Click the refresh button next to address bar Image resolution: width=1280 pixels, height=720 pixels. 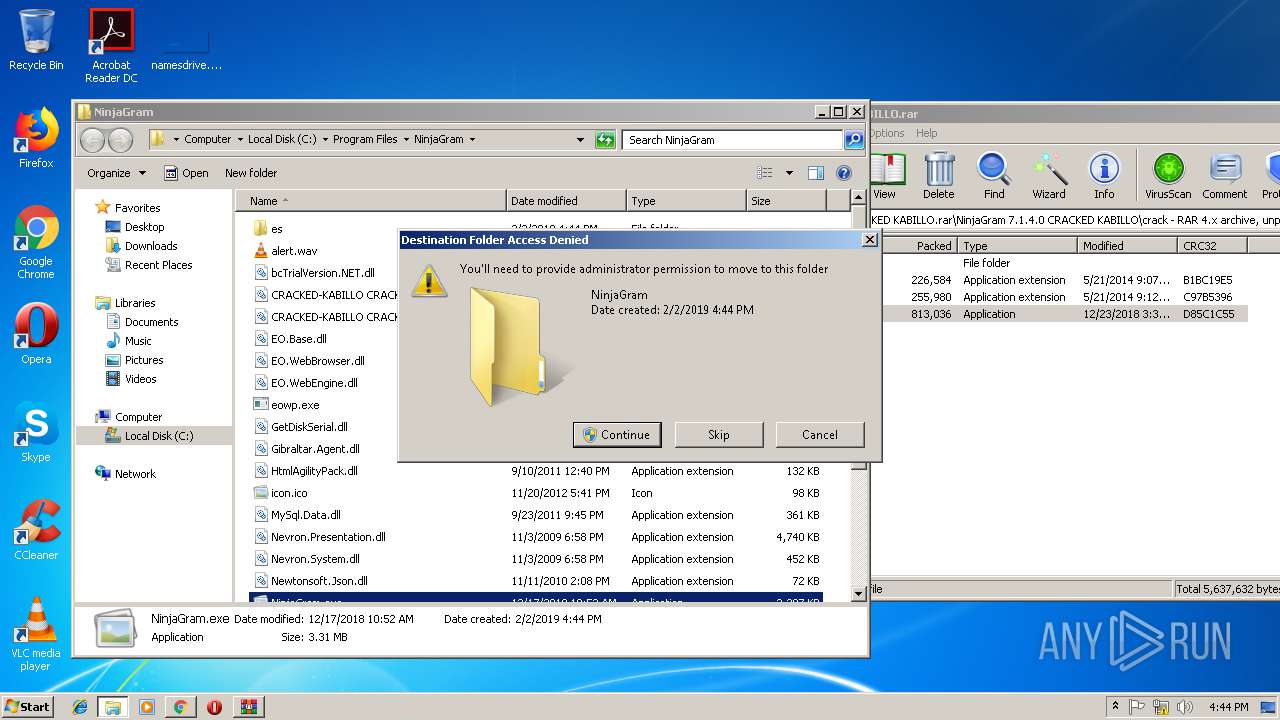[605, 140]
